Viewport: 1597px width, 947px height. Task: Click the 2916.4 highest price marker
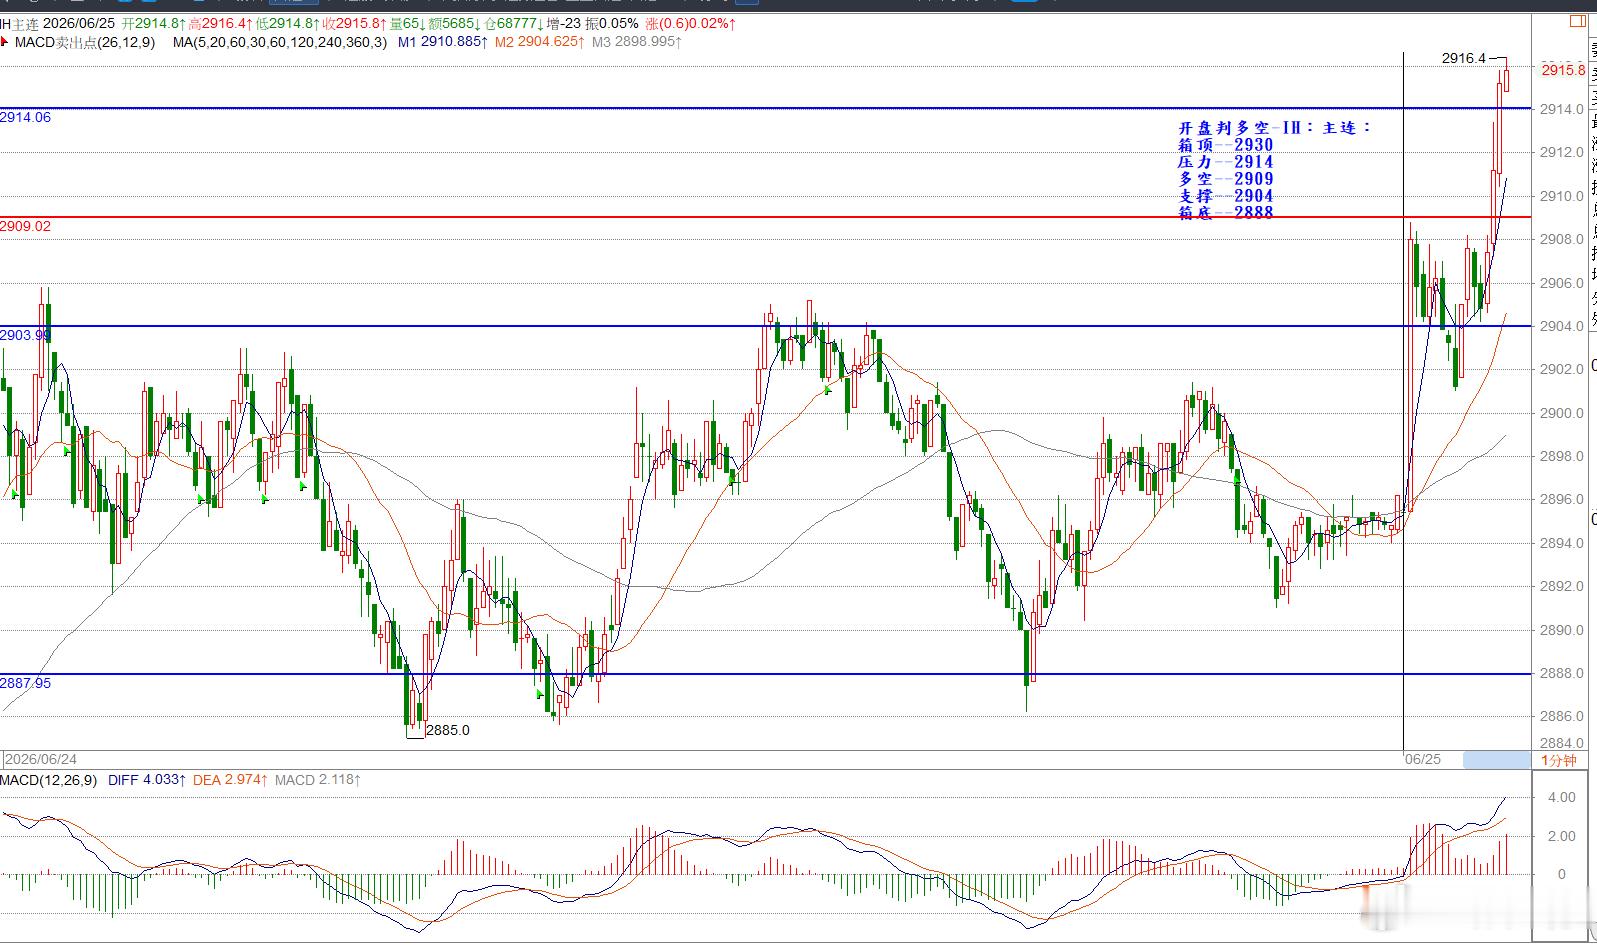point(1464,58)
